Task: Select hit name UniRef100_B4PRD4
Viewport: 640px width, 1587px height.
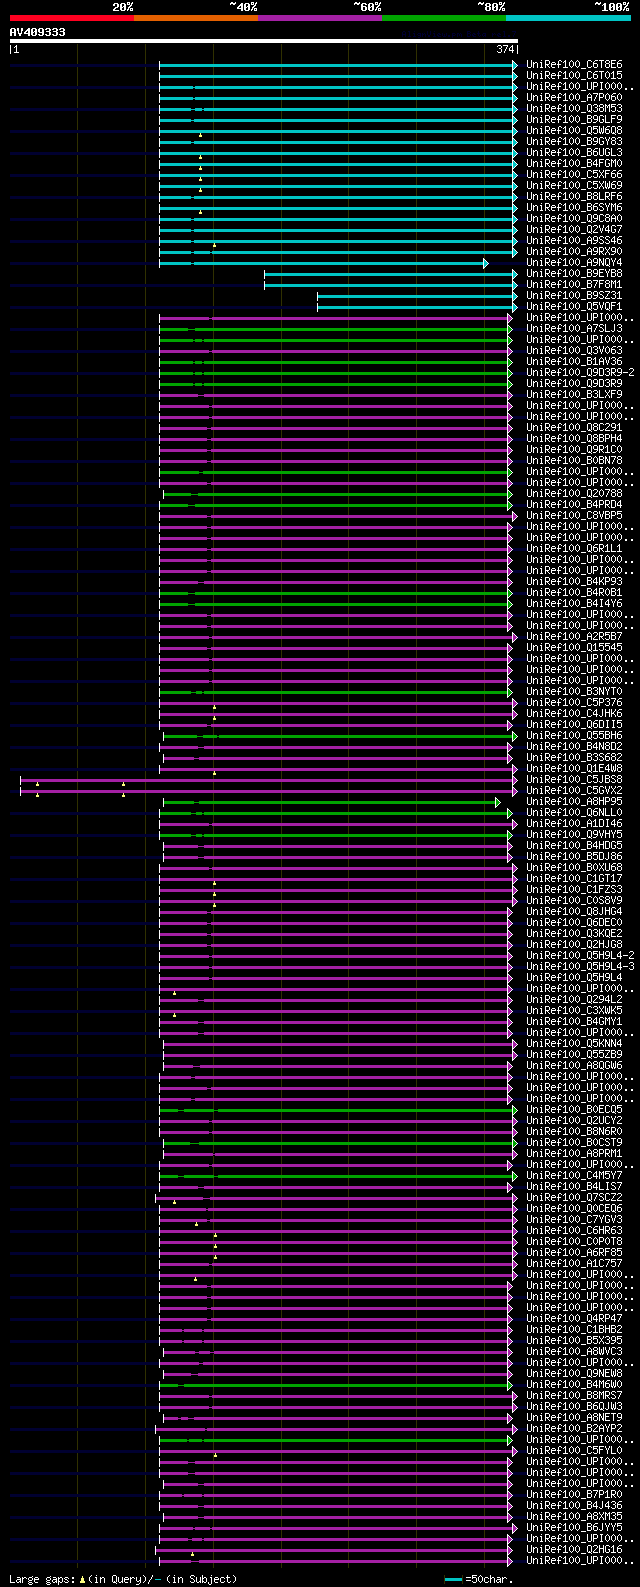Action: pos(574,505)
